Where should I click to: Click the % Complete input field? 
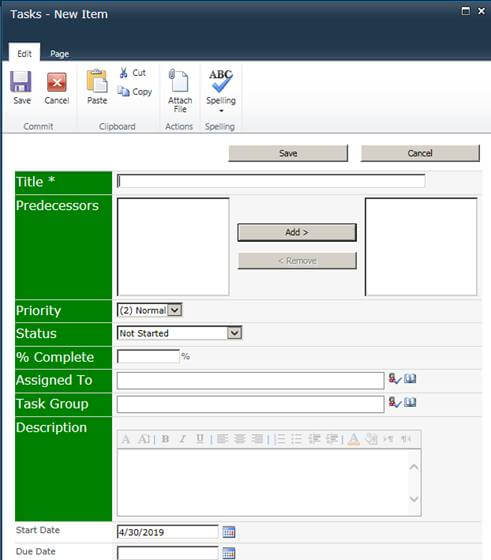[148, 356]
